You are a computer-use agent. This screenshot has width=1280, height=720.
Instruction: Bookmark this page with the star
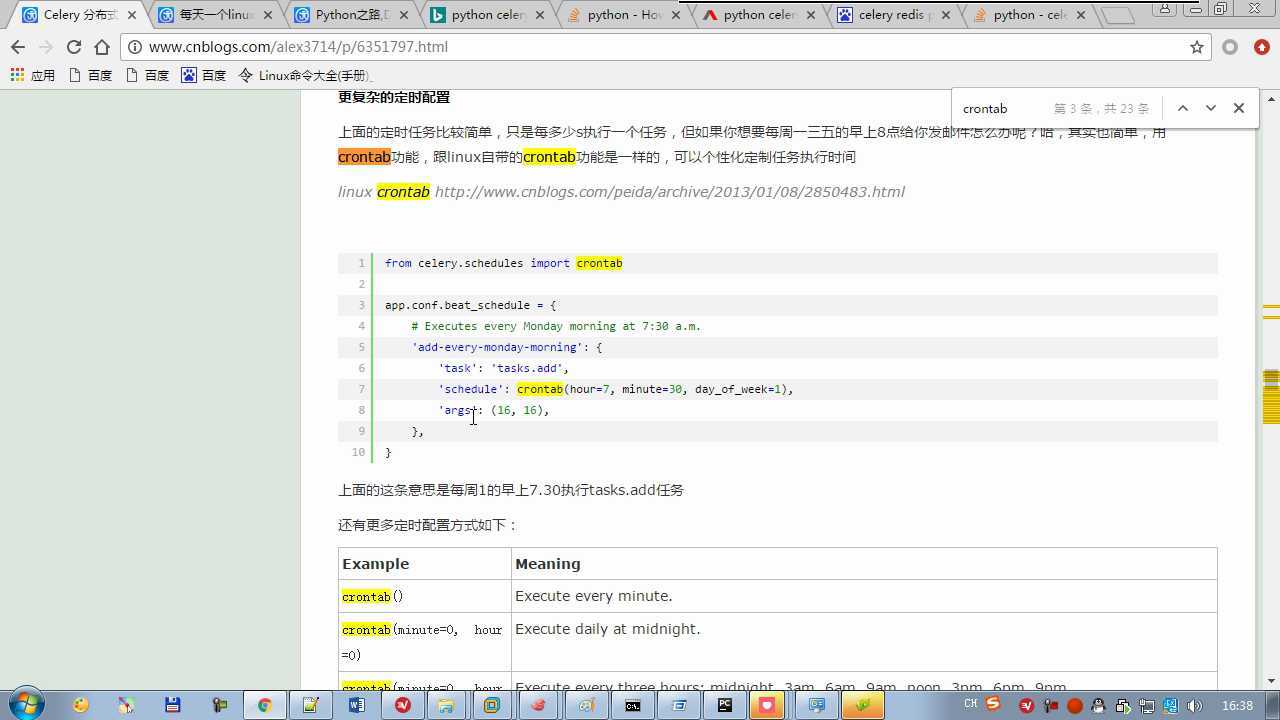point(1196,47)
